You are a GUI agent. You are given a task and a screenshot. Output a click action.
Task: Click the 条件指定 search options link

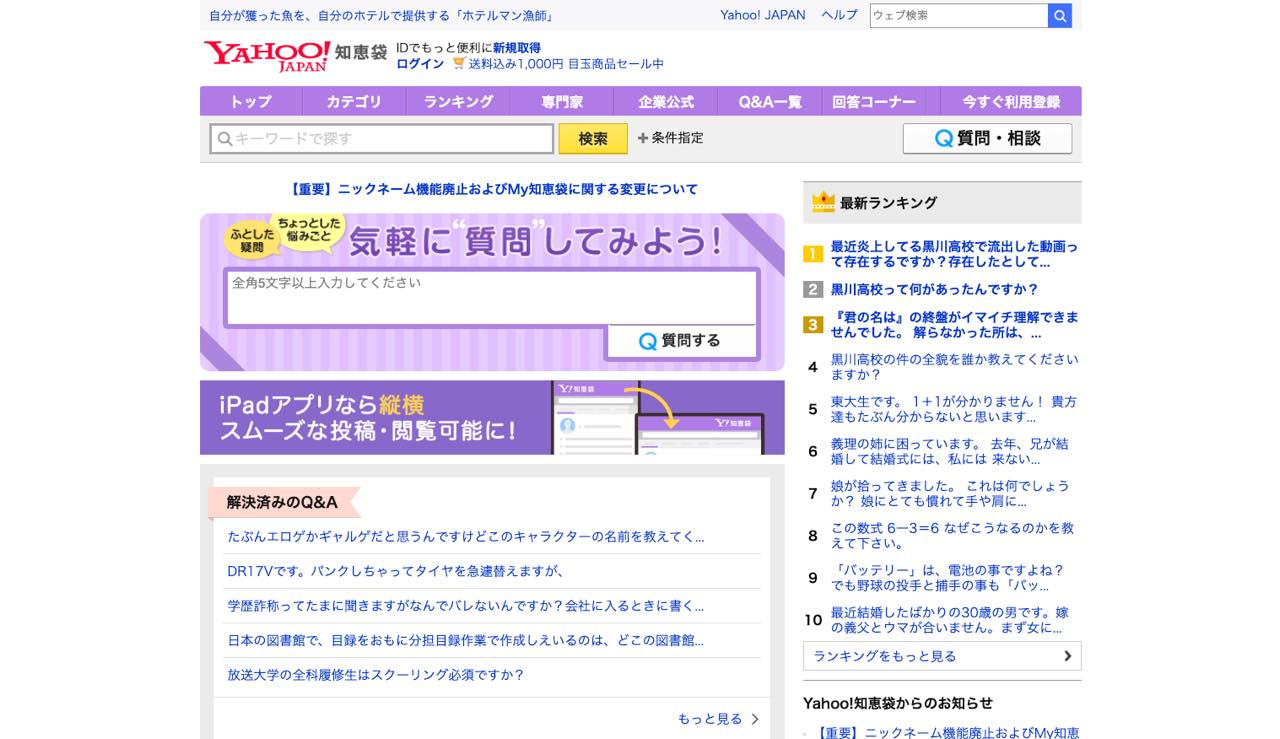point(677,138)
